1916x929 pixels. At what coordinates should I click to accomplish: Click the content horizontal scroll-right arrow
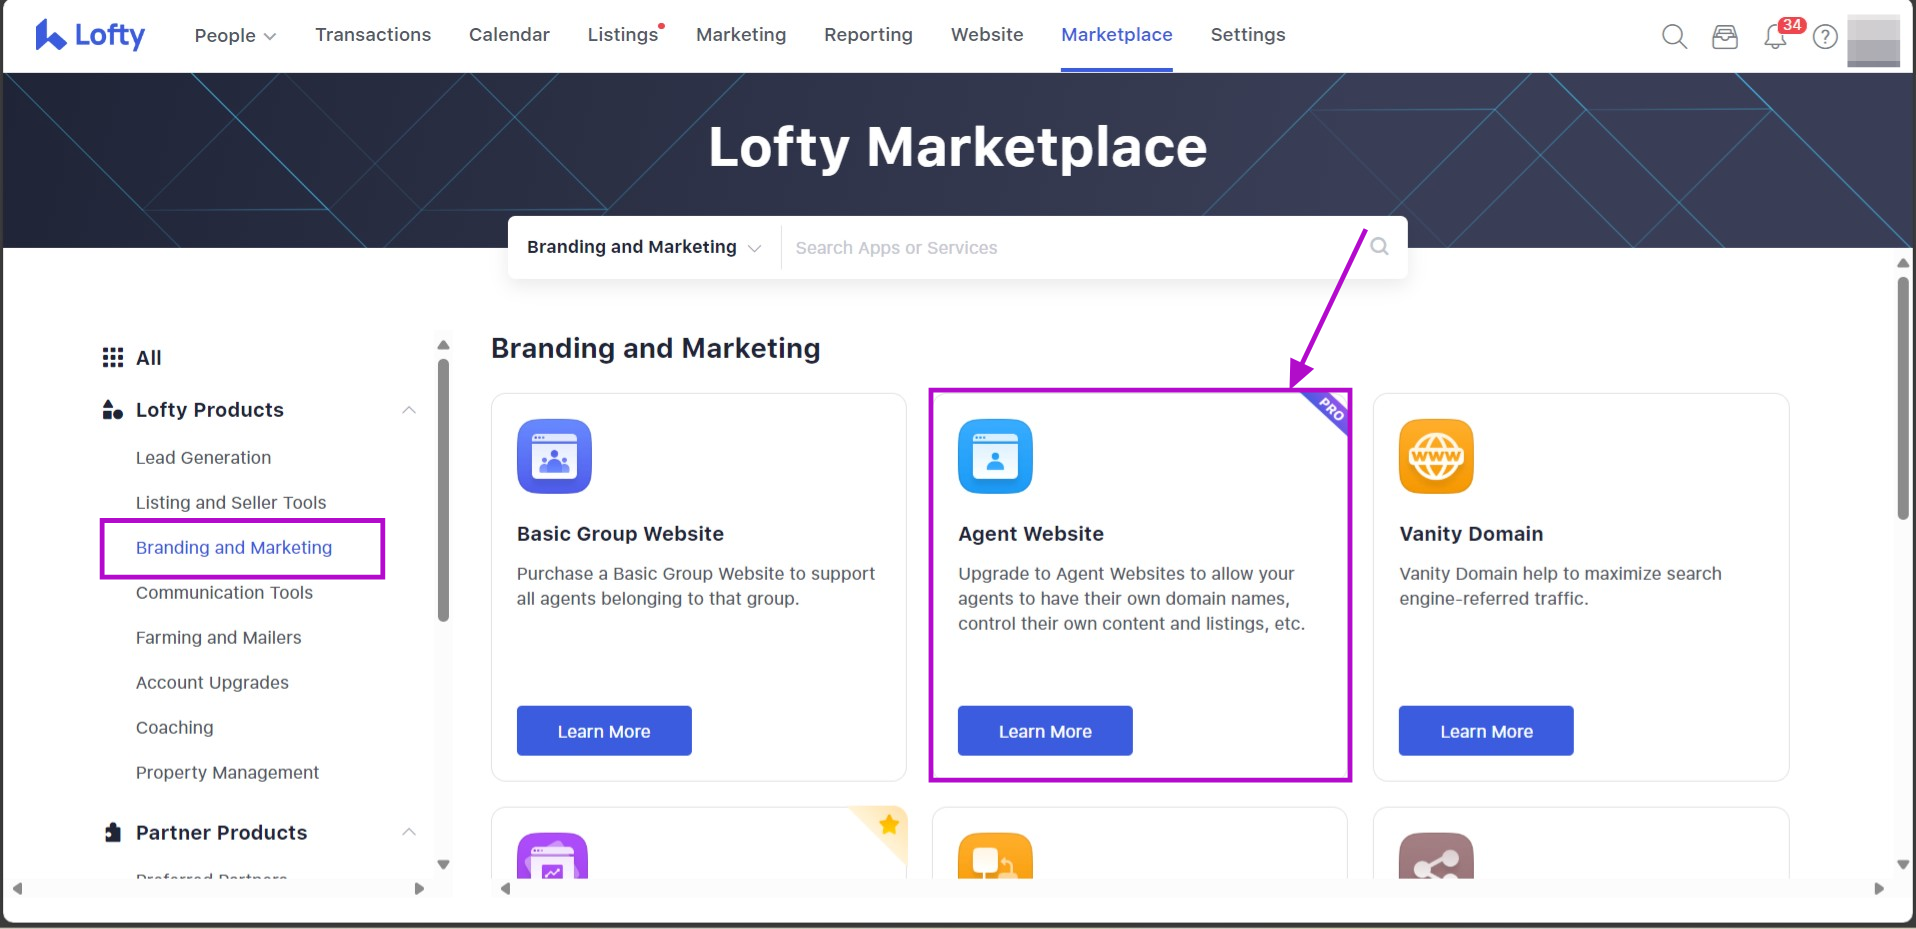1879,888
